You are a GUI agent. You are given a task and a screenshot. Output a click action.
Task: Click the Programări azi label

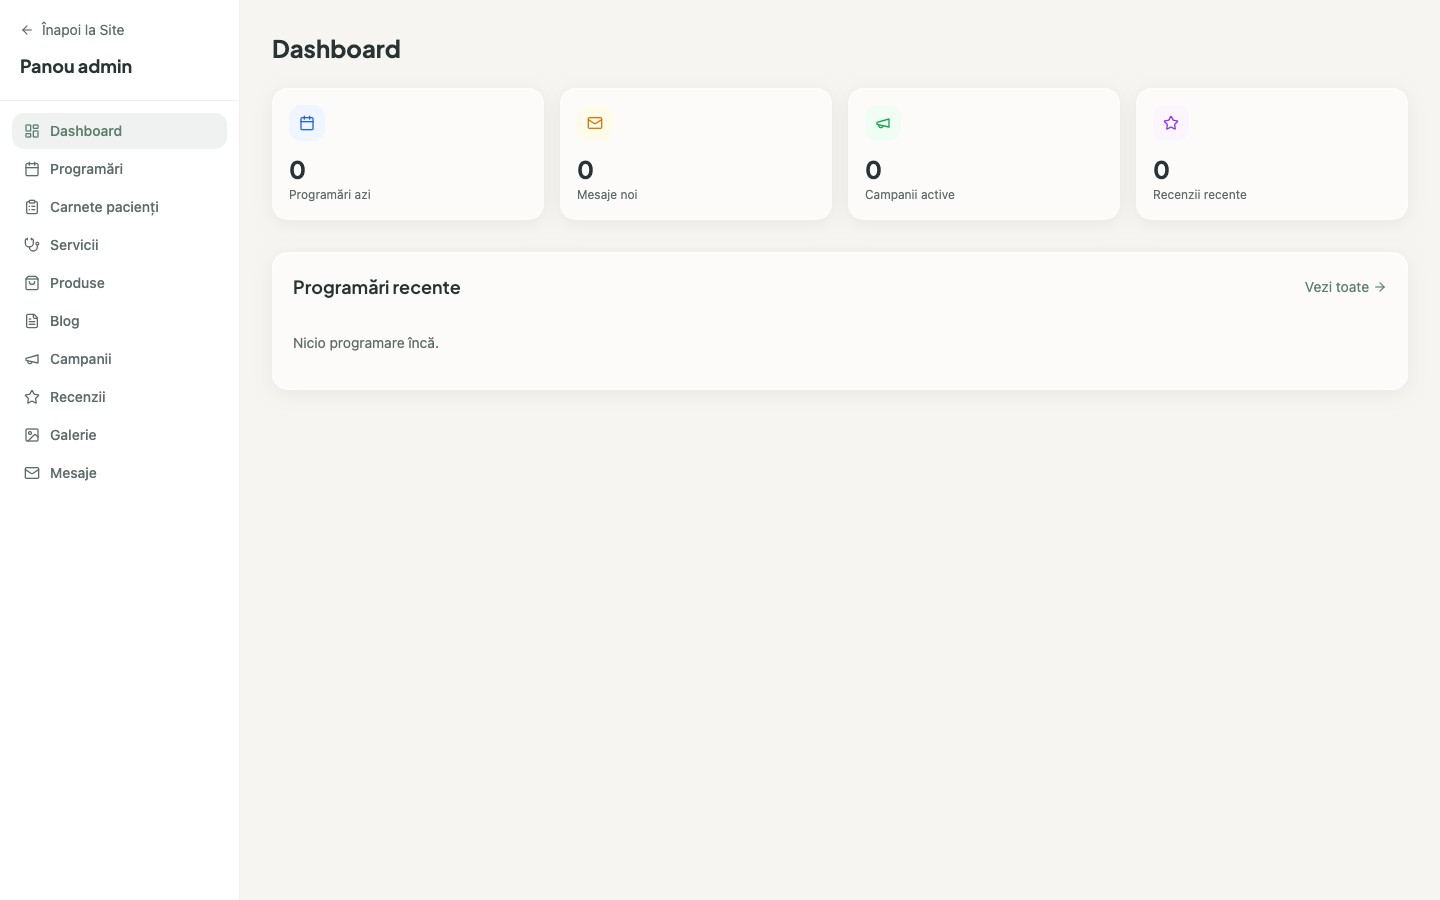coord(330,195)
